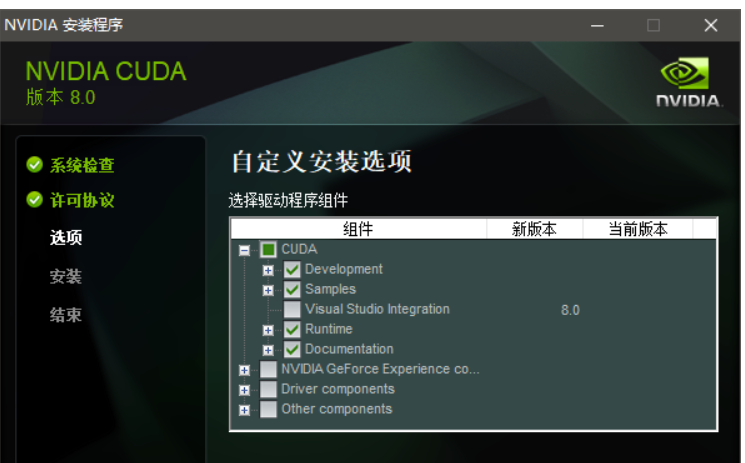Click the green checkmark beside 系统检查
The image size is (745, 463).
tap(35, 165)
